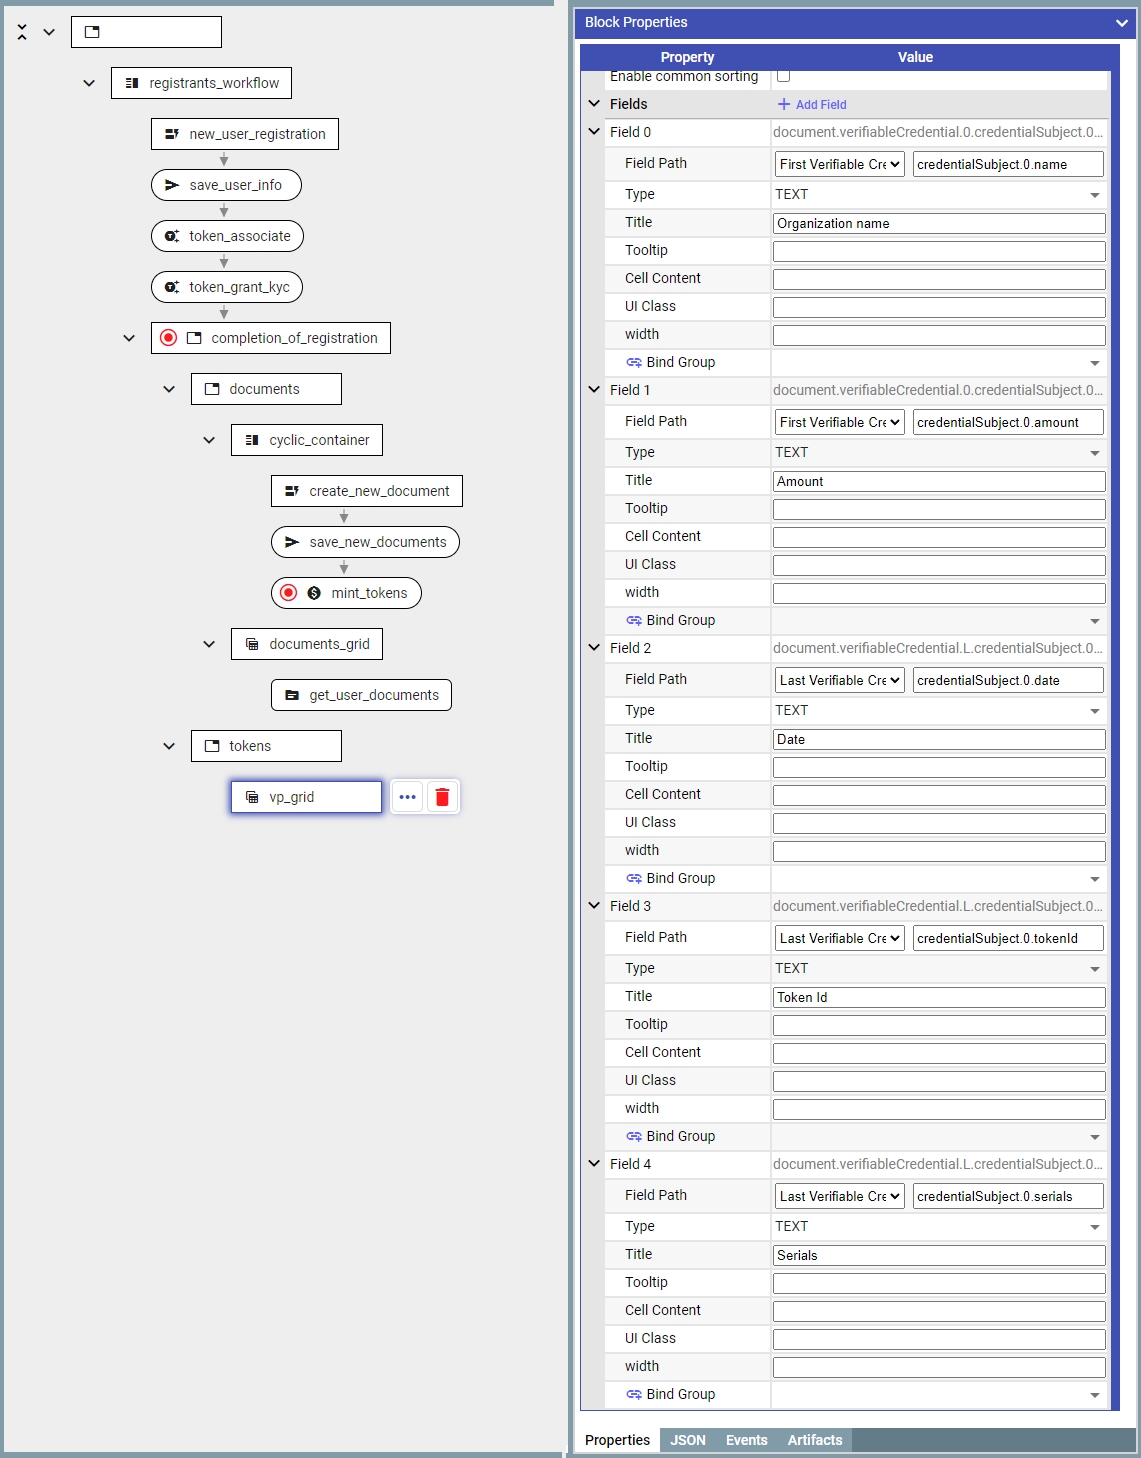Click the Title input containing Organization name
The height and width of the screenshot is (1458, 1141).
(938, 223)
